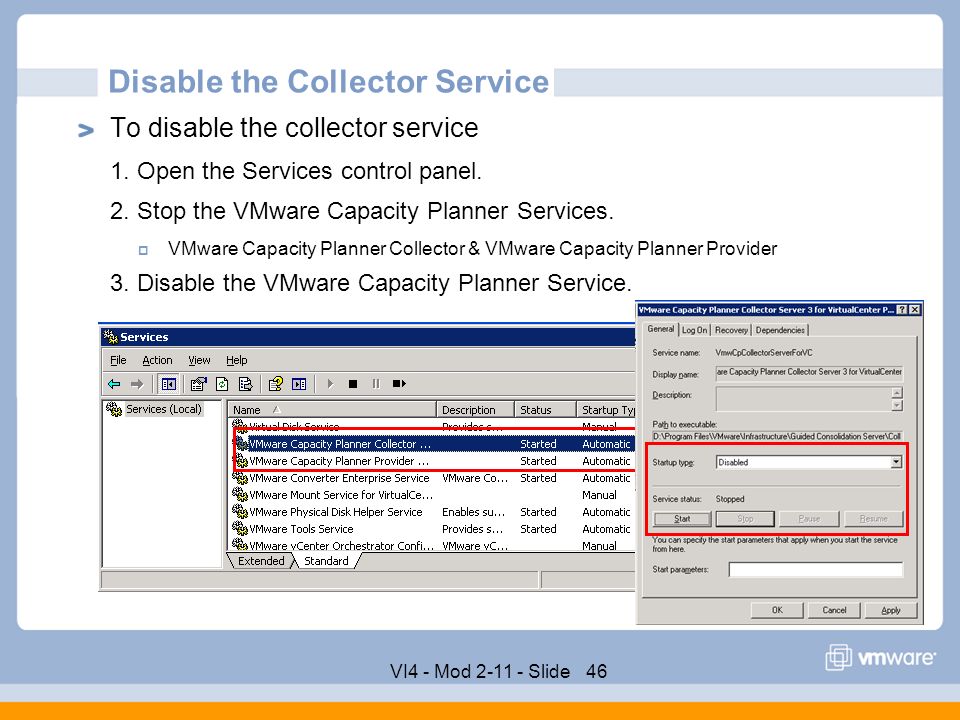Open the Help menu in Services

(236, 360)
